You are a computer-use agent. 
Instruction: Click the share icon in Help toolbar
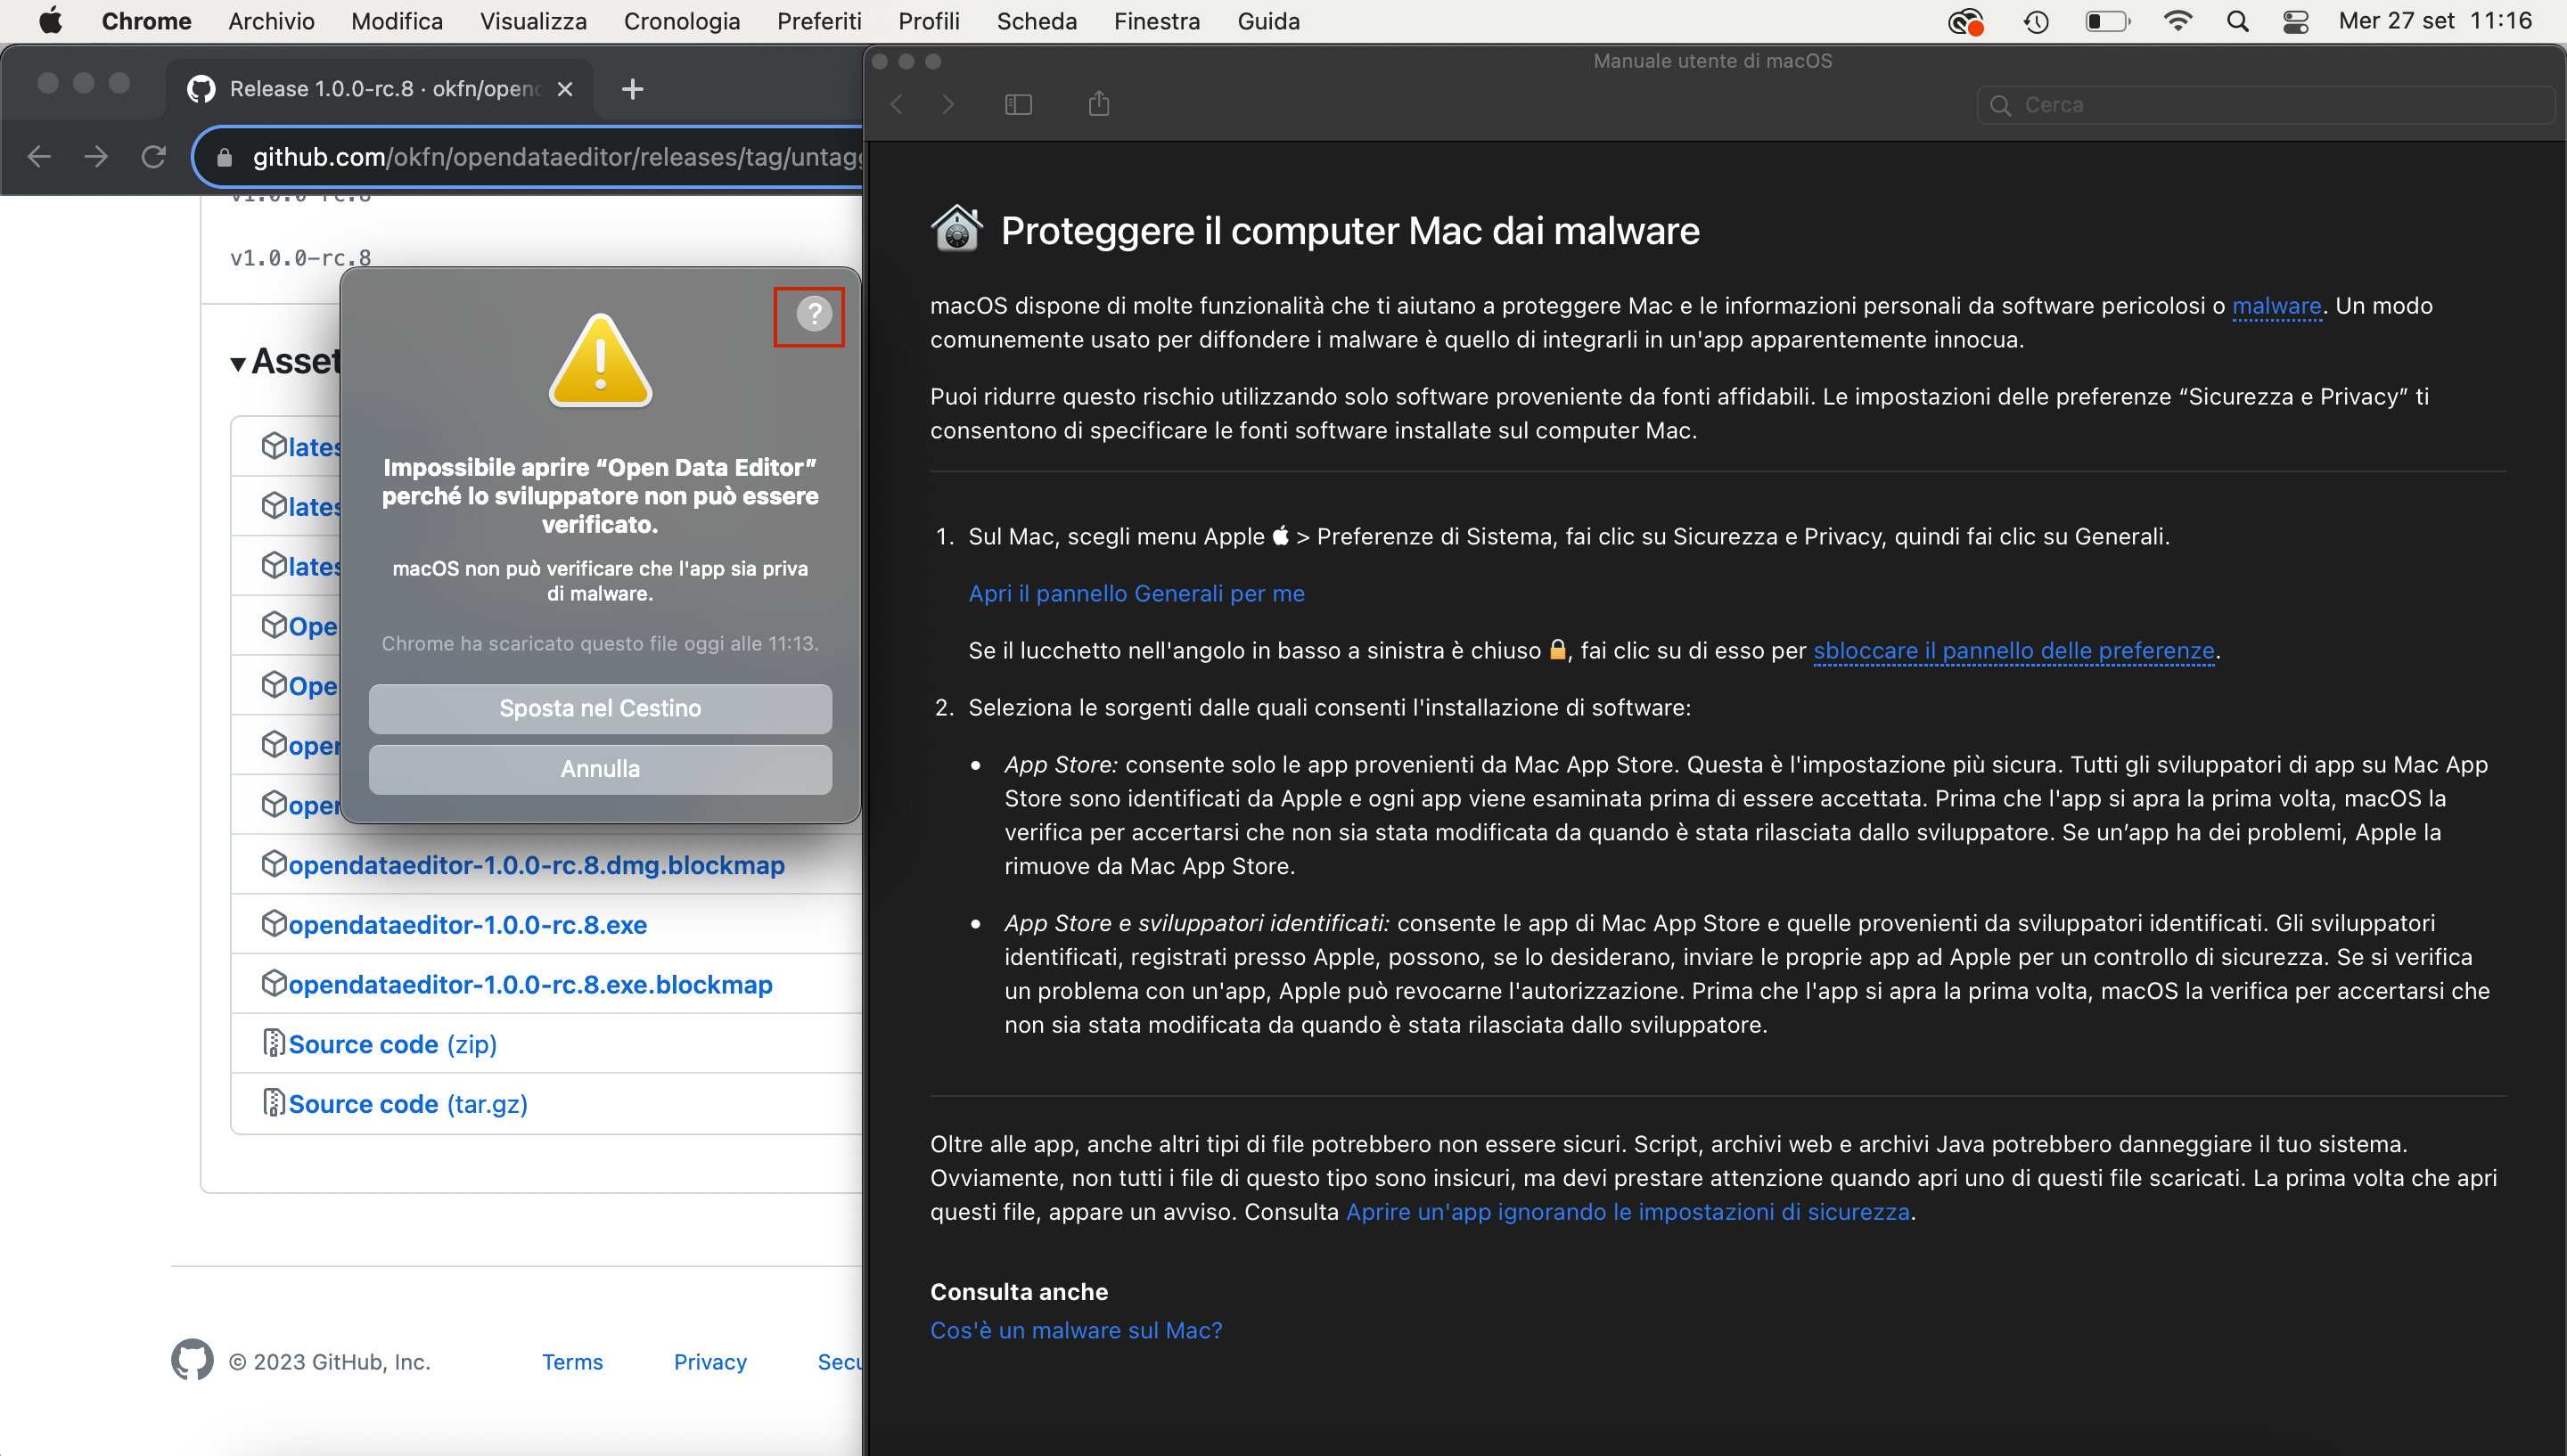tap(1098, 104)
